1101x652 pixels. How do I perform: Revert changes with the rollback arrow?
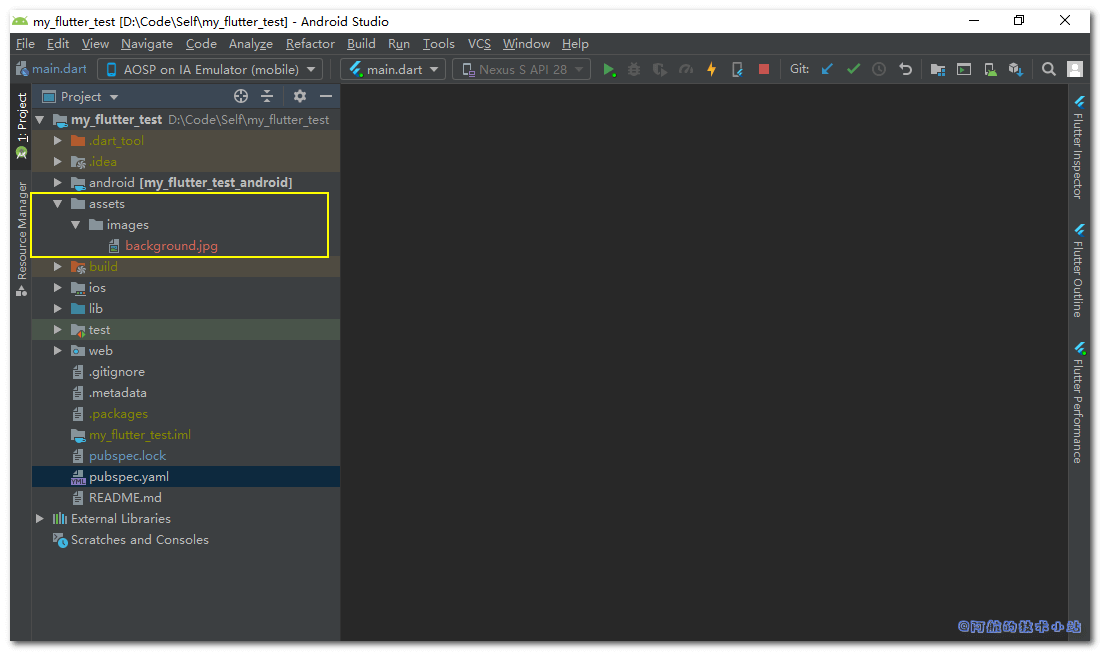[x=905, y=69]
